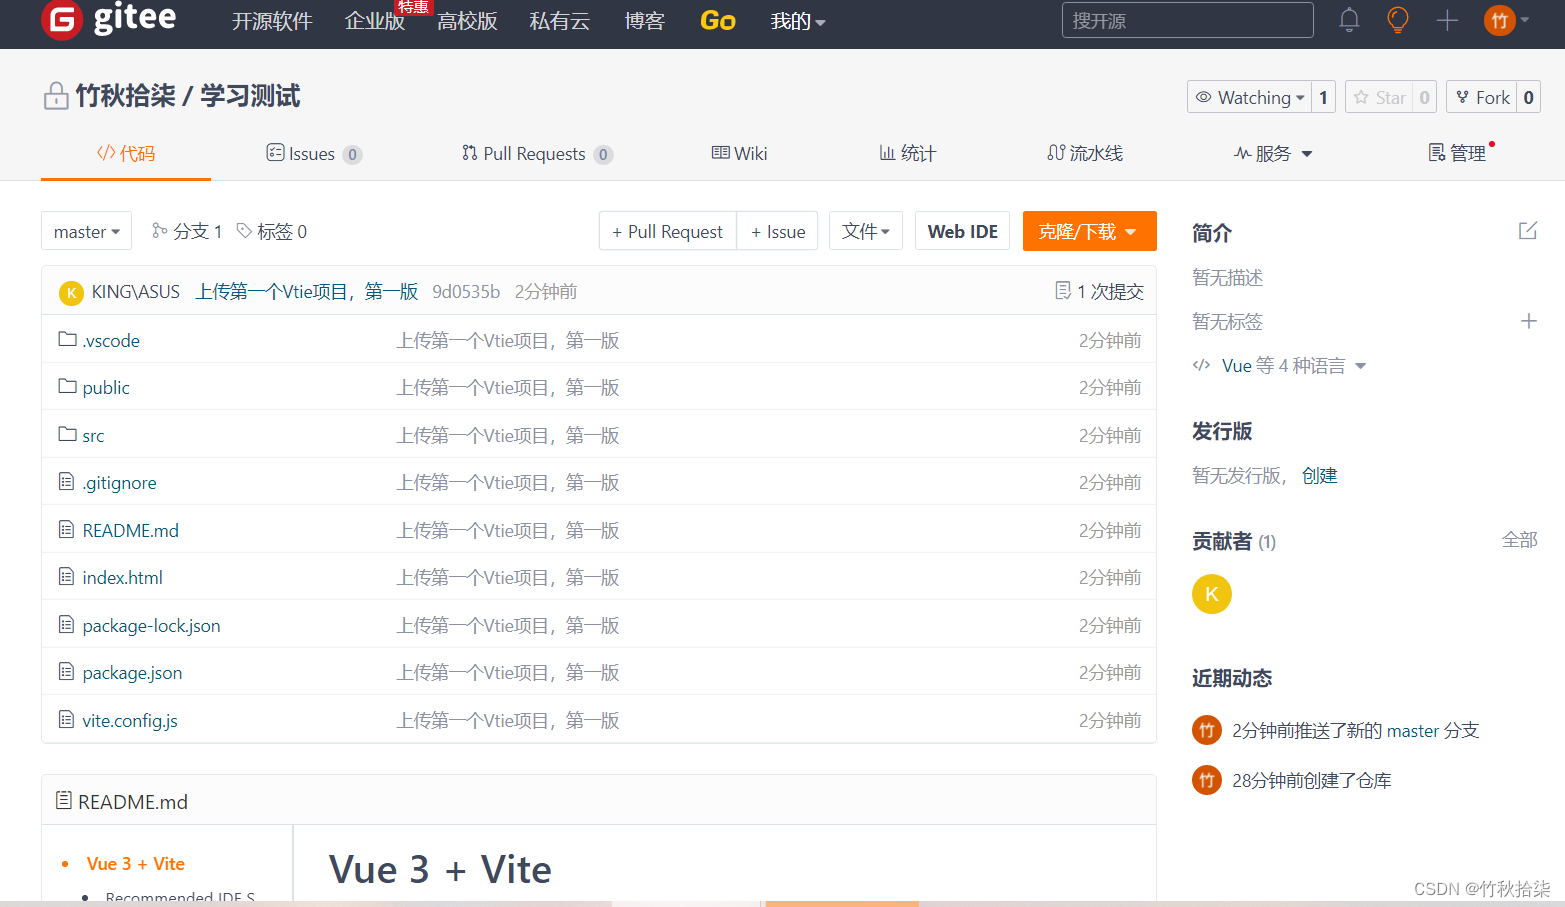Click the 搜开源 search field
This screenshot has height=907, width=1565.
click(x=1187, y=20)
